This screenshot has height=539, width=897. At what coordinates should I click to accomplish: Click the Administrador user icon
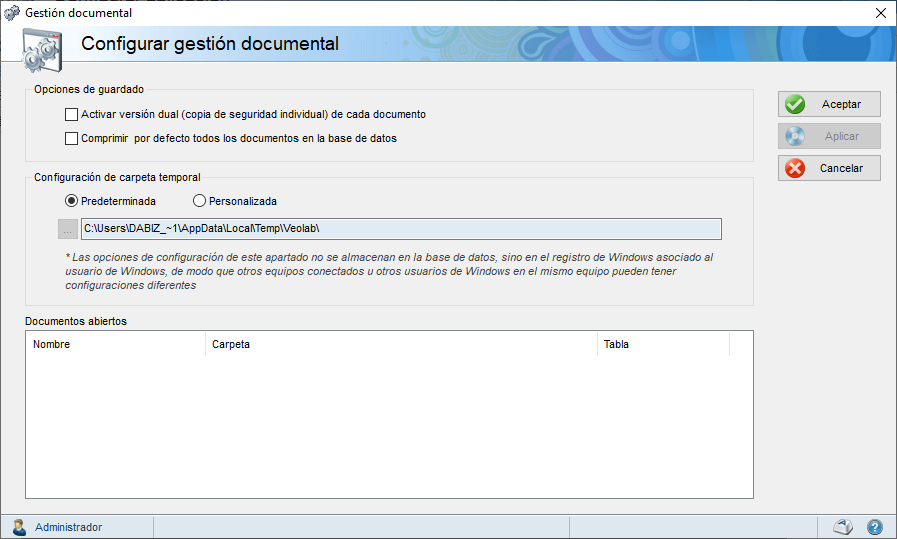[19, 527]
